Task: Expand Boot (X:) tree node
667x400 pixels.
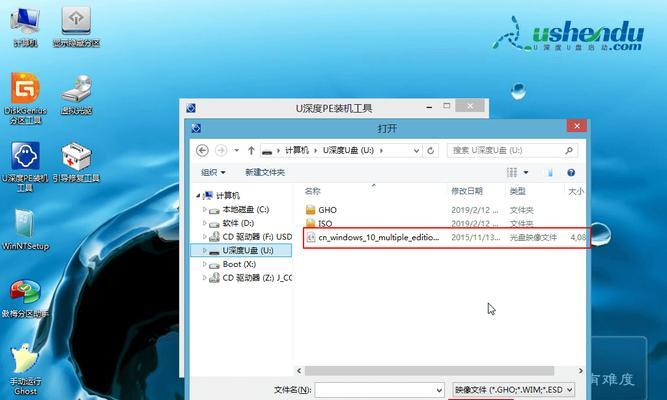Action: coord(205,264)
